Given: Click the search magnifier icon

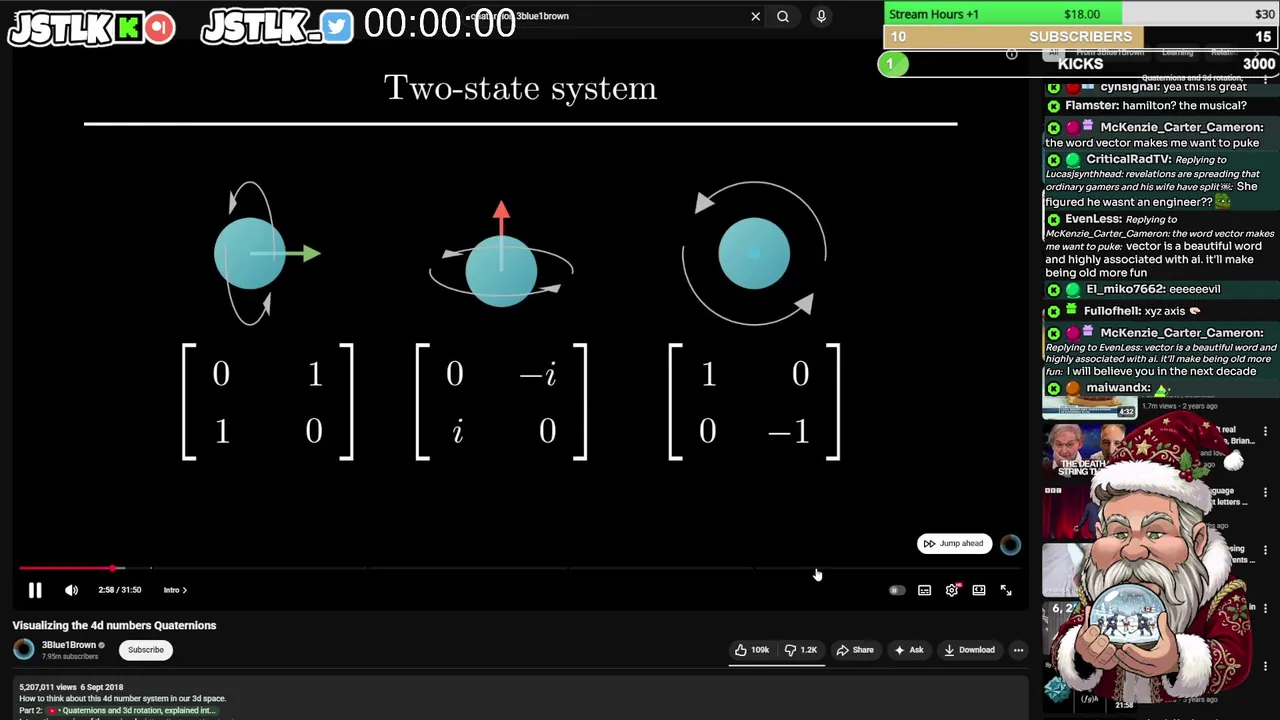Looking at the screenshot, I should click(x=783, y=16).
